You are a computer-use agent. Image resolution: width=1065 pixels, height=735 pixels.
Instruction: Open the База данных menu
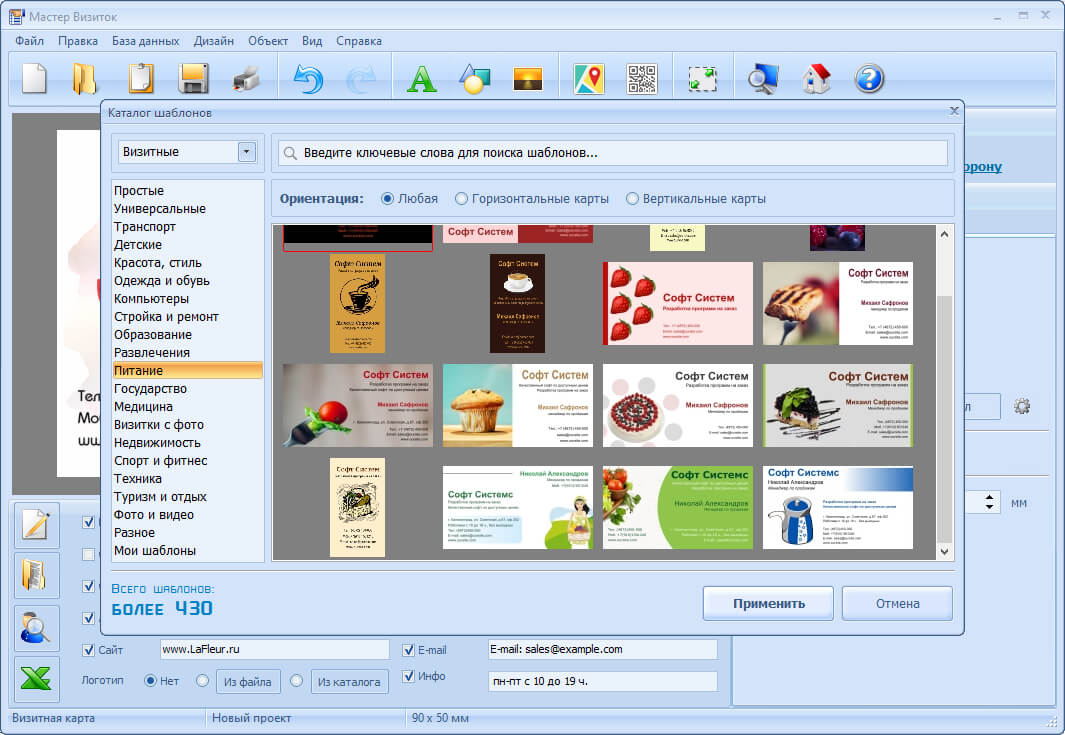pyautogui.click(x=145, y=41)
